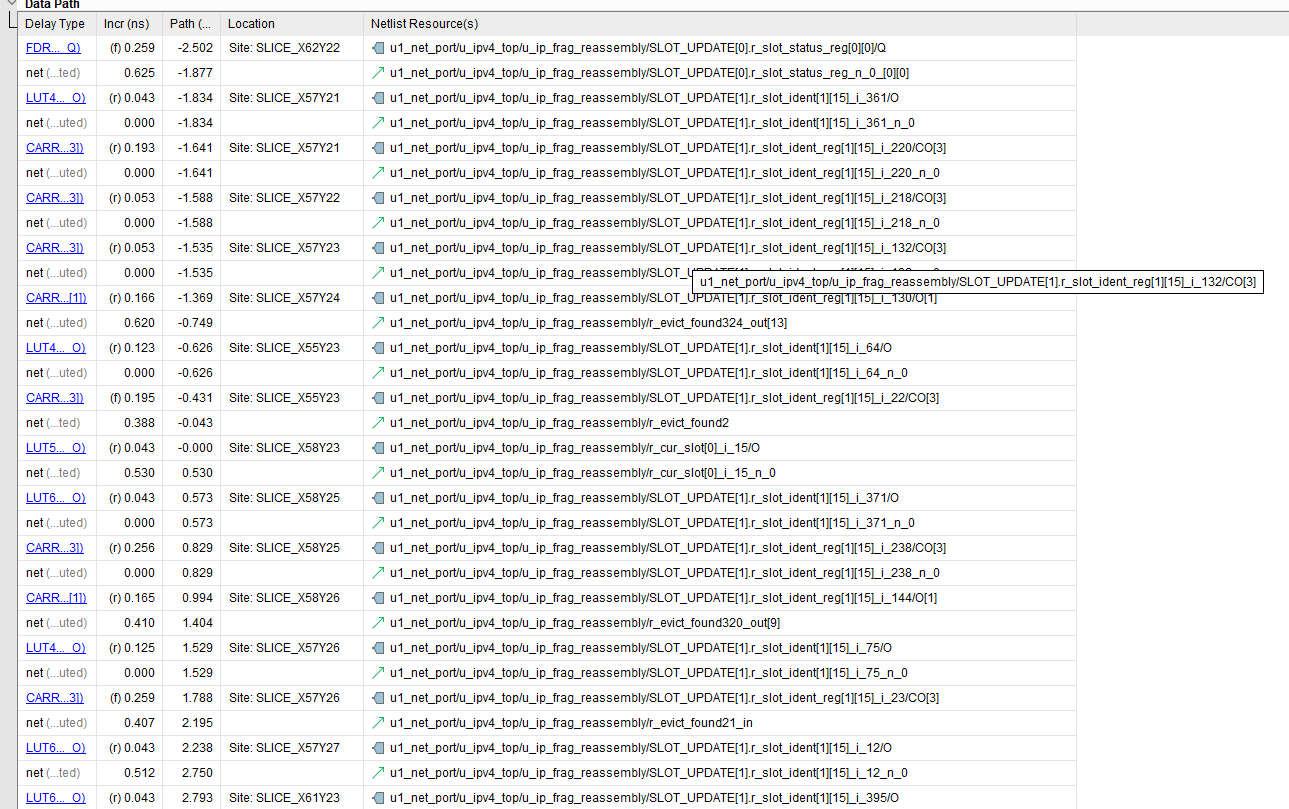1289x809 pixels.
Task: Collapse the Data Path section
Action: (11, 4)
